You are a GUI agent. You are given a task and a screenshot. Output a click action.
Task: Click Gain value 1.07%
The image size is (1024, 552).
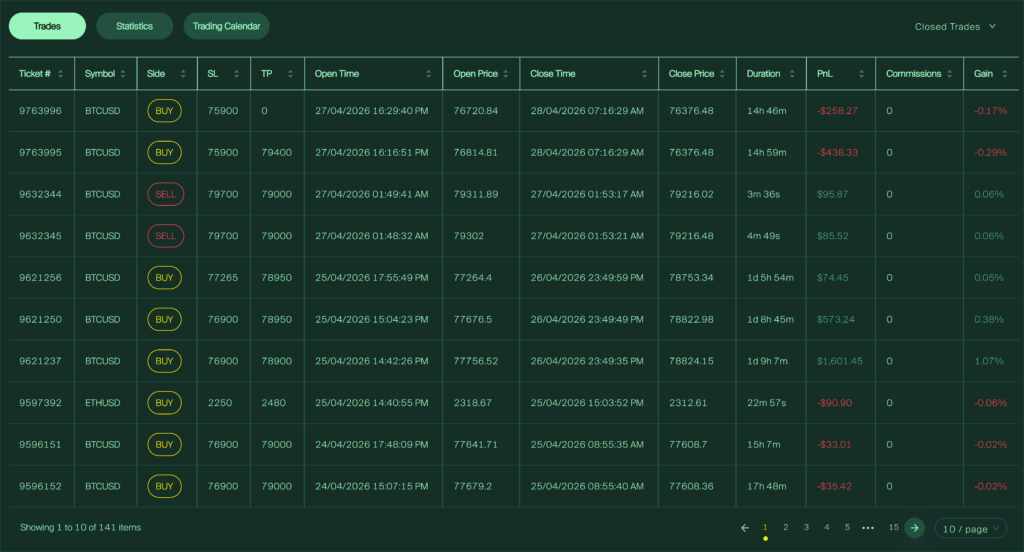tap(989, 361)
